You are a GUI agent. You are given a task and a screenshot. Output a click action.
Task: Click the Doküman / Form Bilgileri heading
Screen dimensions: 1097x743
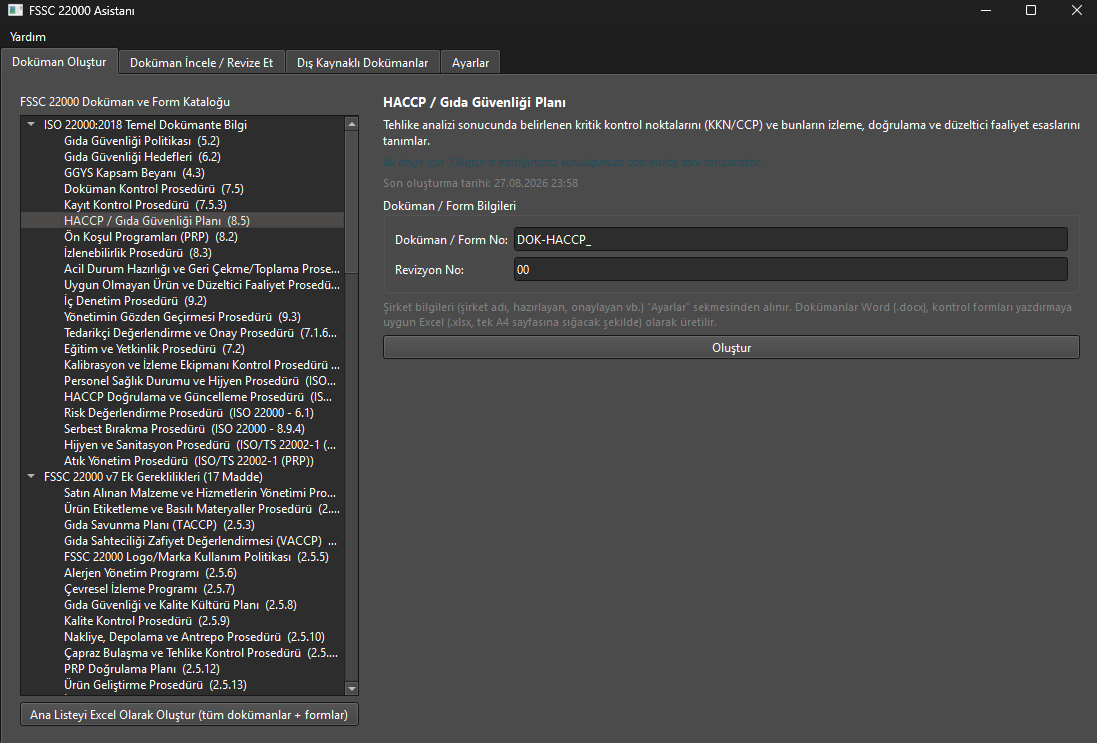point(449,206)
